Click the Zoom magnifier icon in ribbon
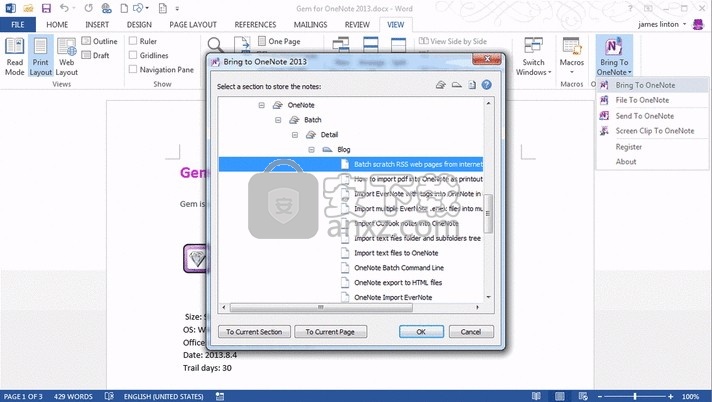 215,45
